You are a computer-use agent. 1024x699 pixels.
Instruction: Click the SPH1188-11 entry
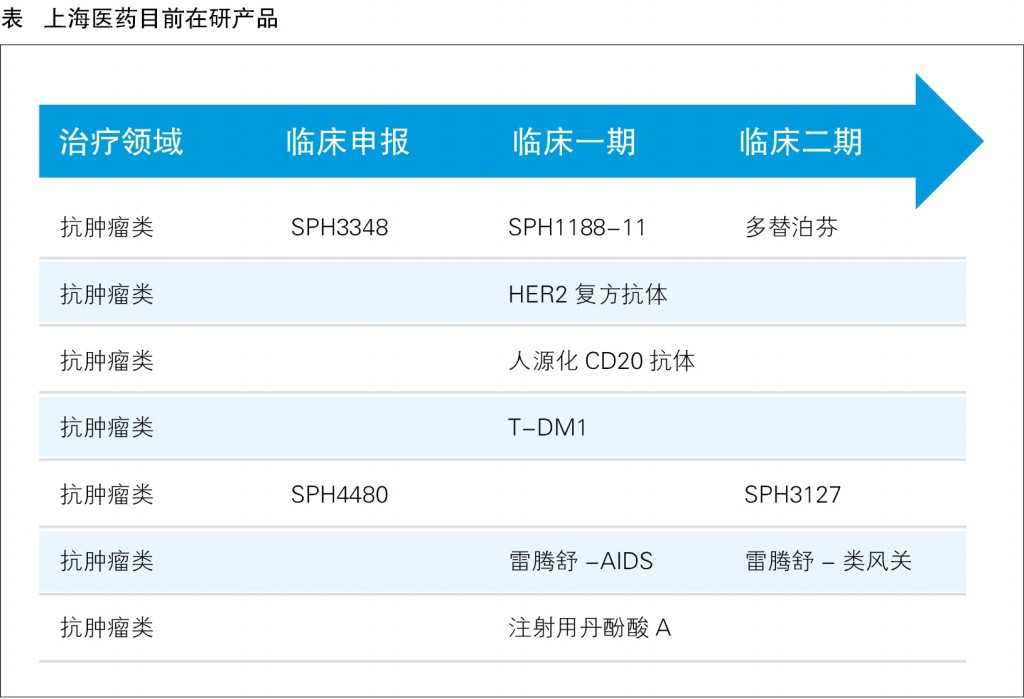[577, 228]
